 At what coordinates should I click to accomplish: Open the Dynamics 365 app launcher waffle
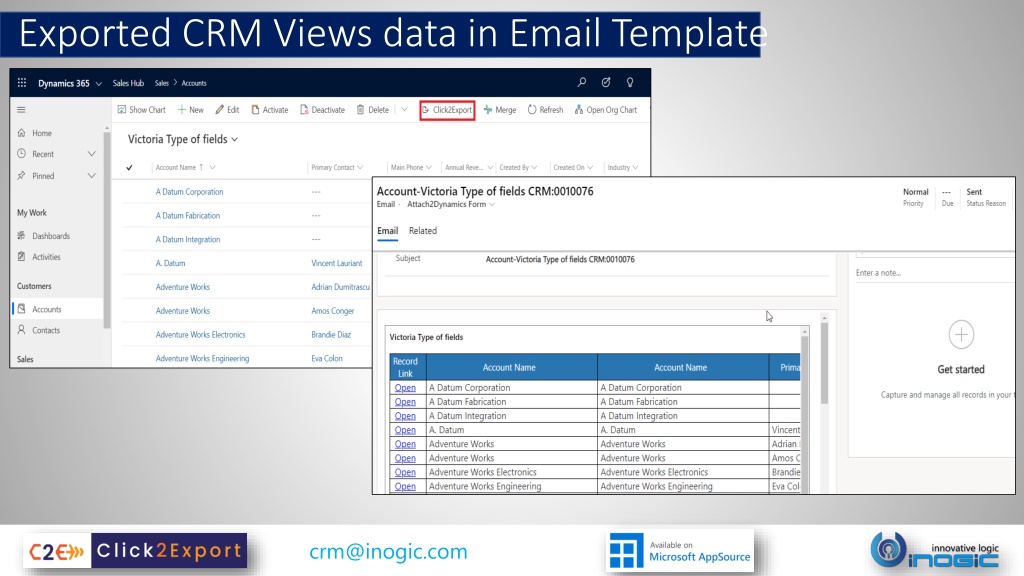[22, 83]
